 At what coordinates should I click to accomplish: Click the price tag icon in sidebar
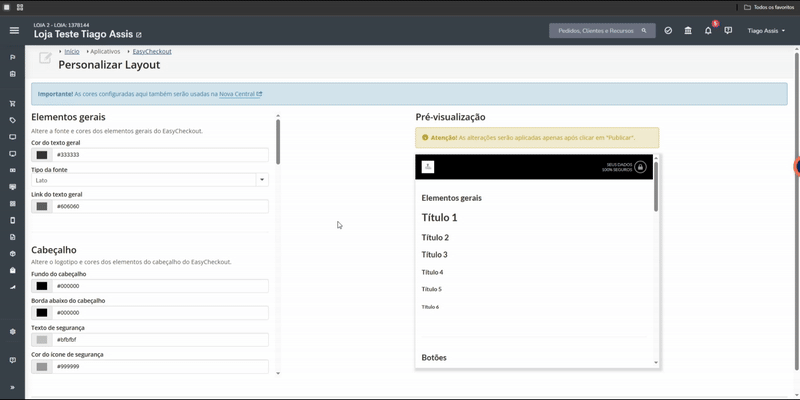13,120
